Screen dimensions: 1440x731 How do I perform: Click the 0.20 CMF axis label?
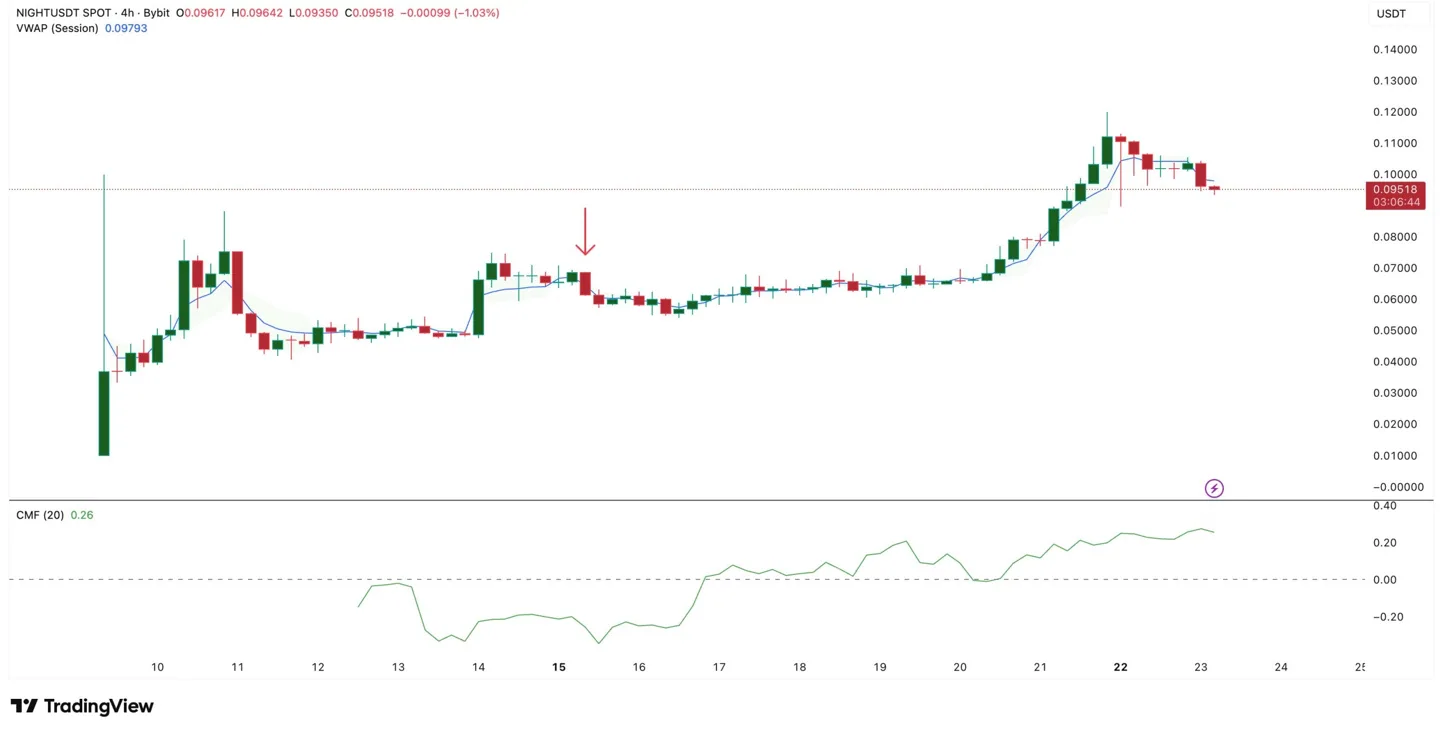pos(1384,543)
